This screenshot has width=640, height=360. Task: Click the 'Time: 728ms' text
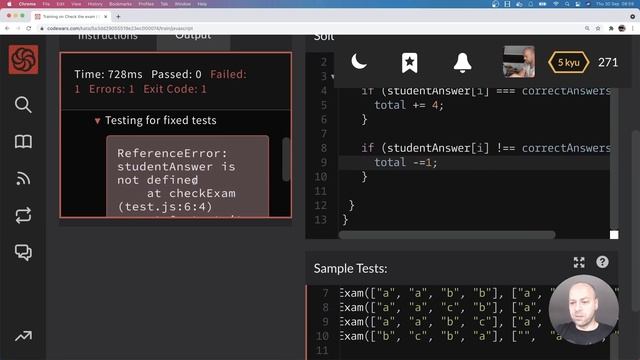coord(108,74)
